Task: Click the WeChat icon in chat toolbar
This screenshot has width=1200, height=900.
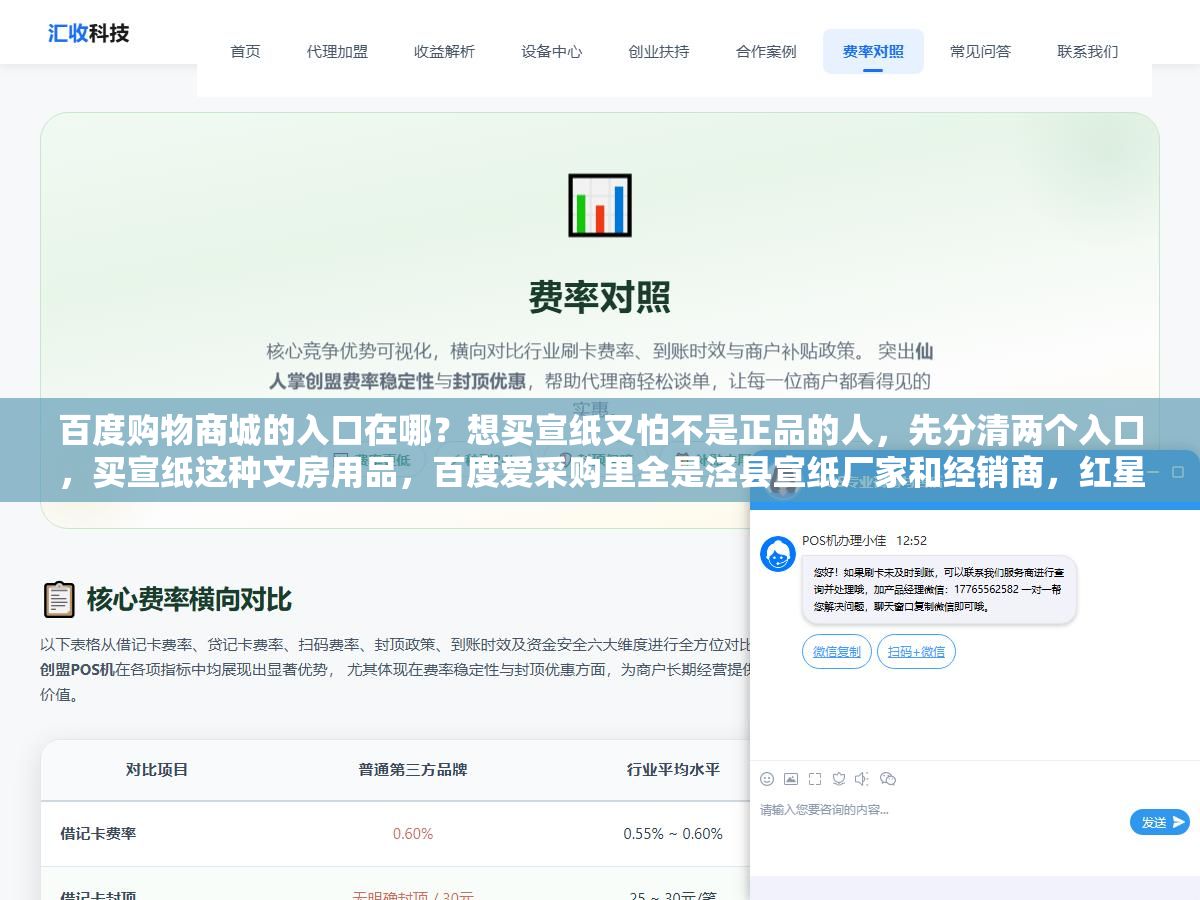Action: 888,778
